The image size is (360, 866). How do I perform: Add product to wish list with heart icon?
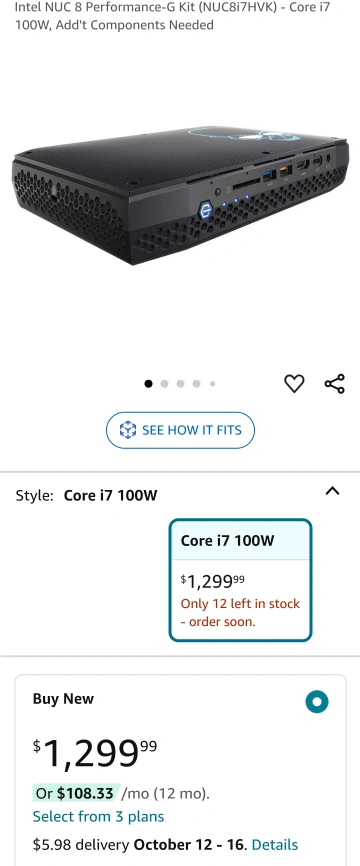coord(294,383)
